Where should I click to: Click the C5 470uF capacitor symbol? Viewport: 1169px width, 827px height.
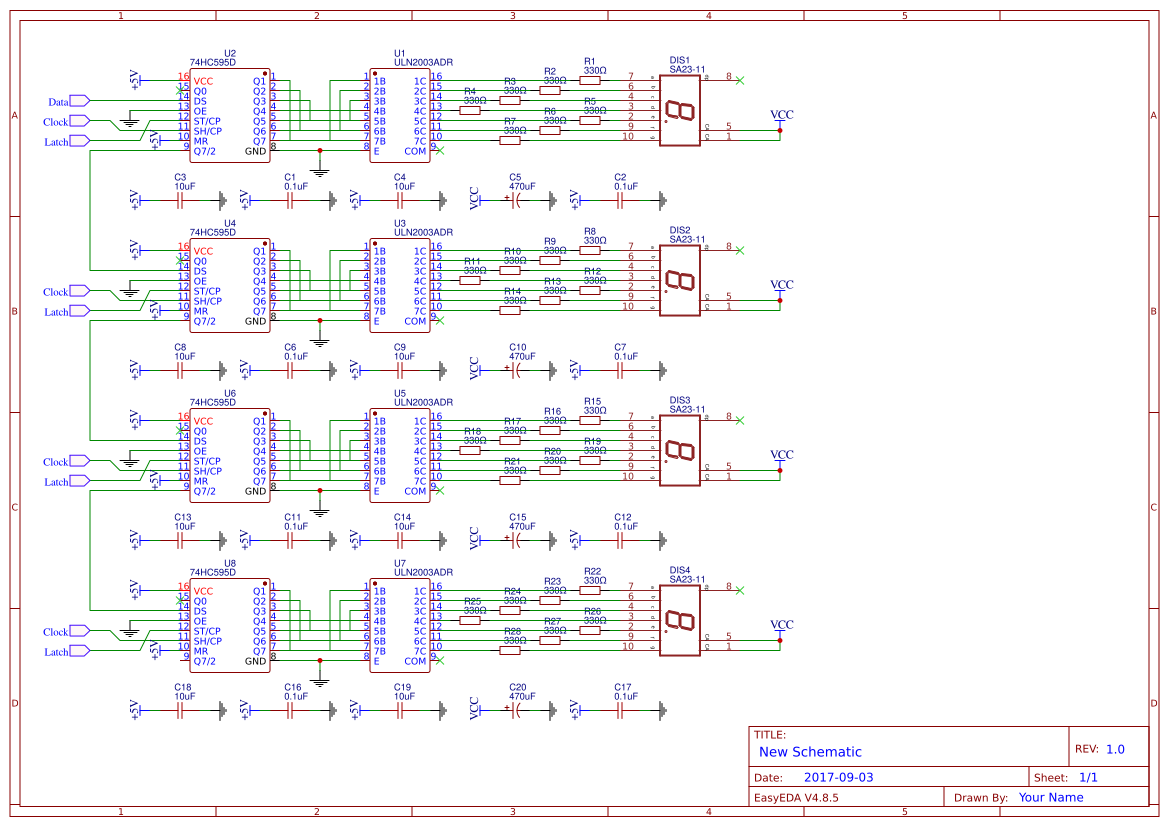515,199
